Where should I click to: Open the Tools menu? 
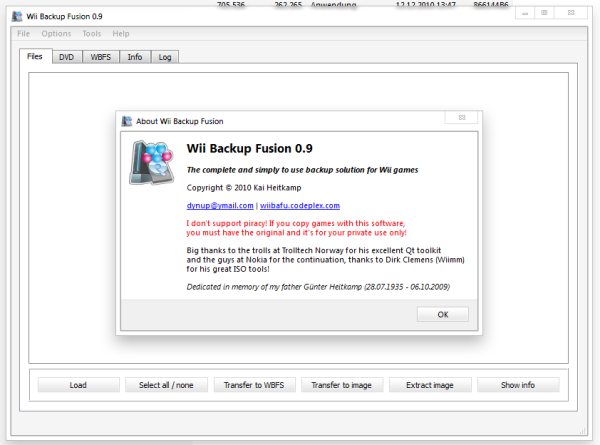click(92, 34)
